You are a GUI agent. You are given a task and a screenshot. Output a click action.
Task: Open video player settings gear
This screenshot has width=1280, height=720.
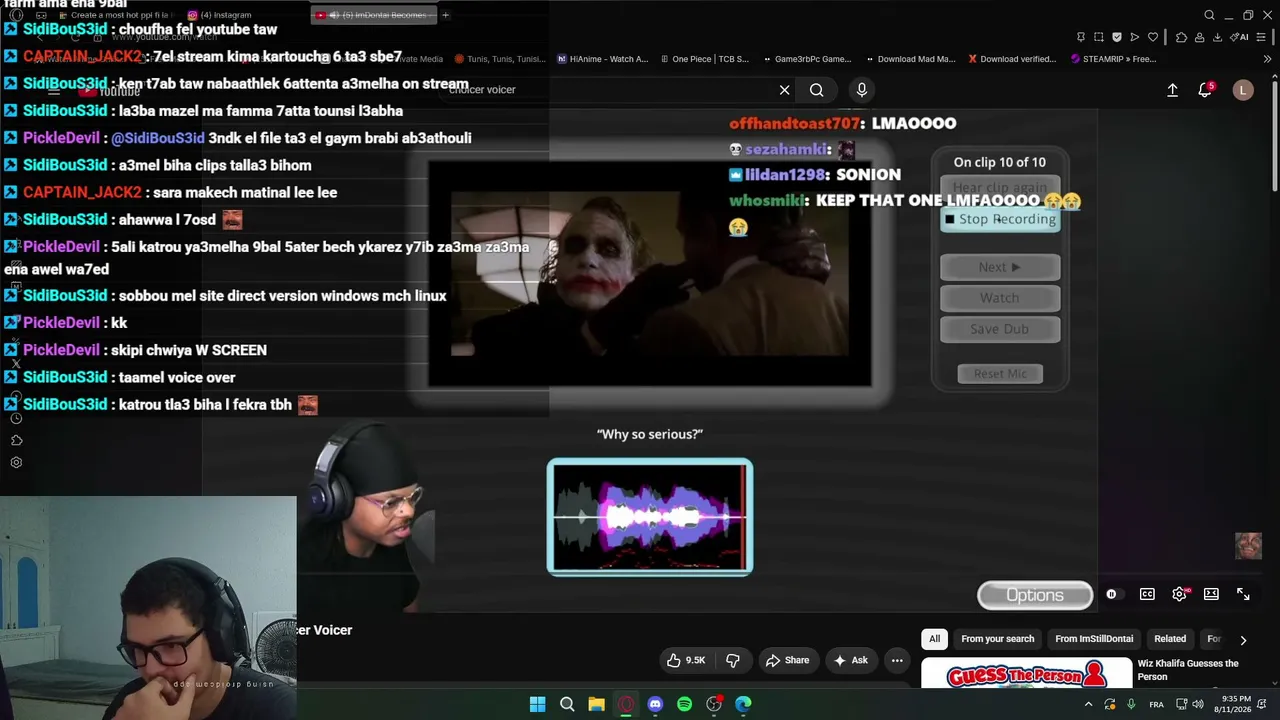(1179, 594)
